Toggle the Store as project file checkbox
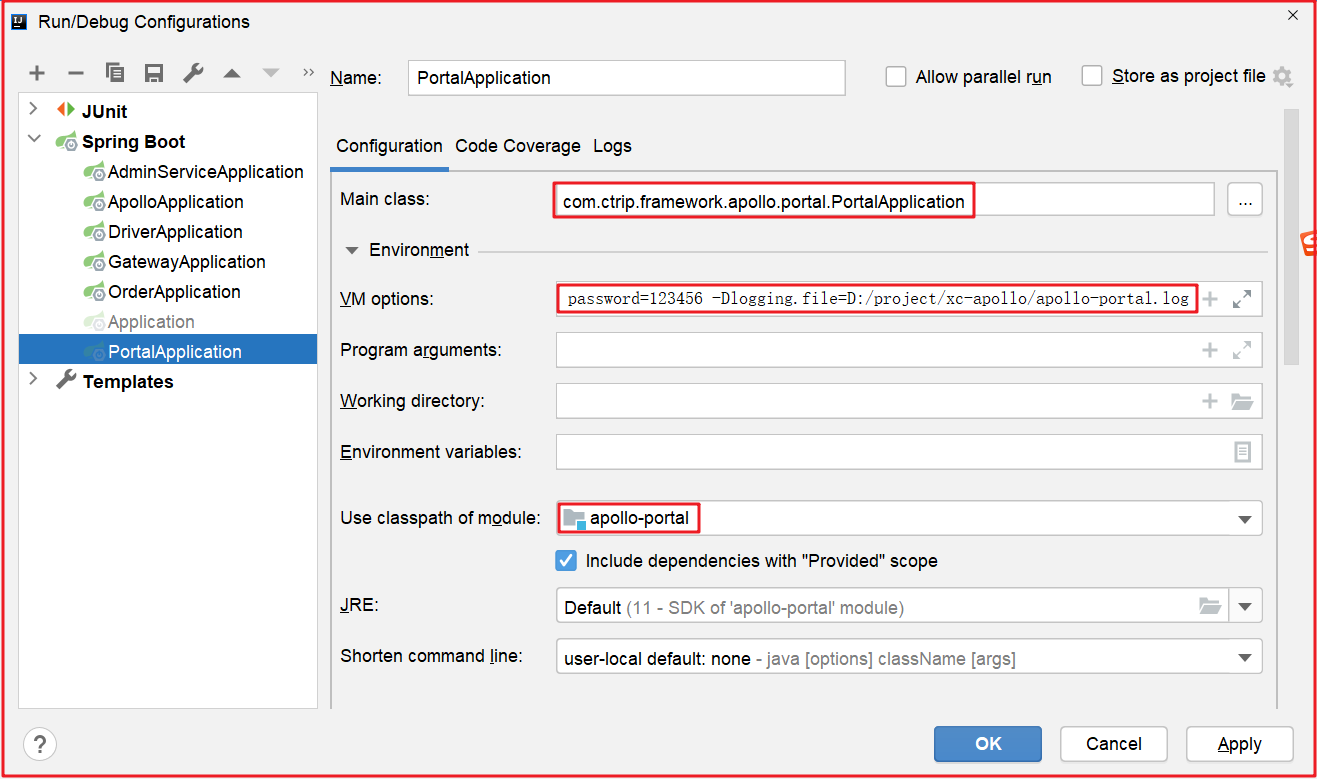This screenshot has height=779, width=1317. click(x=1092, y=77)
